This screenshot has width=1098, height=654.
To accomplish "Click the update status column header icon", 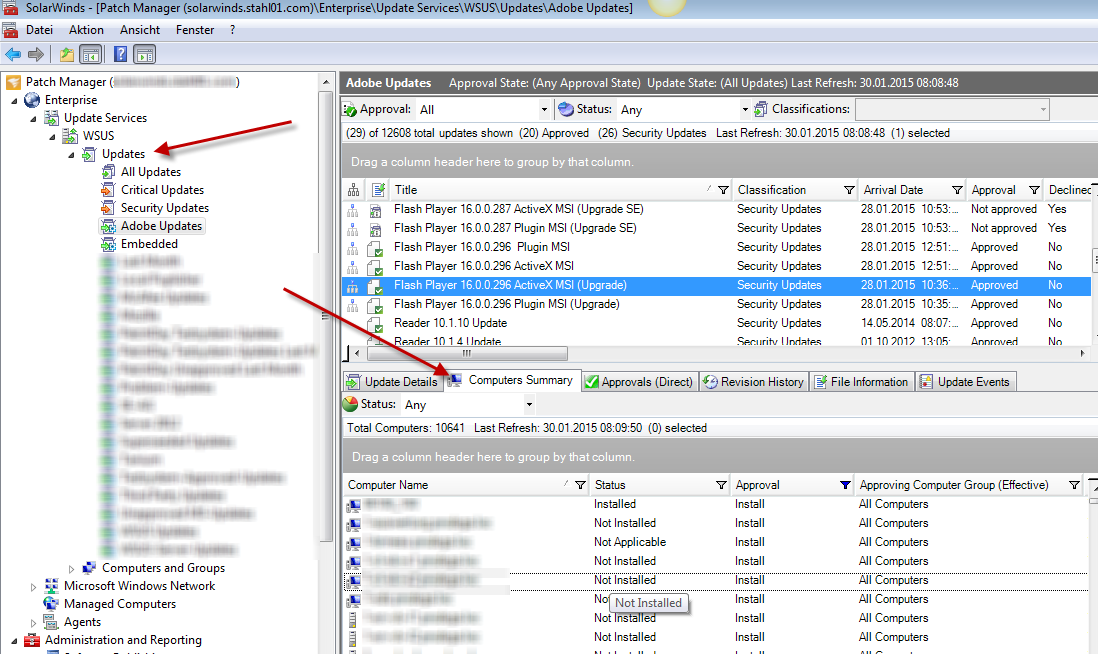I will (378, 190).
